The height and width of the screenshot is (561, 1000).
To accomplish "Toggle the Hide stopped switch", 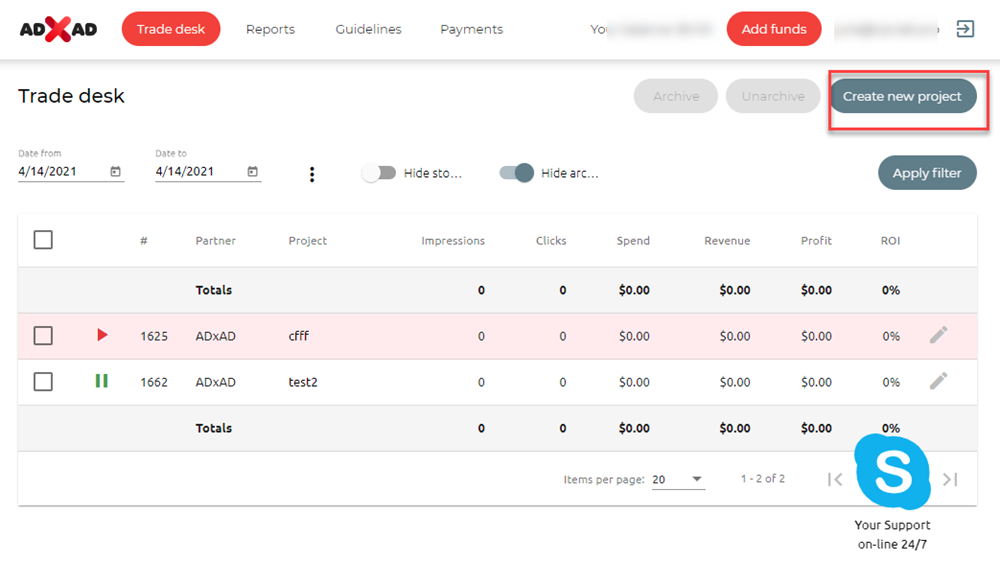I will click(379, 173).
